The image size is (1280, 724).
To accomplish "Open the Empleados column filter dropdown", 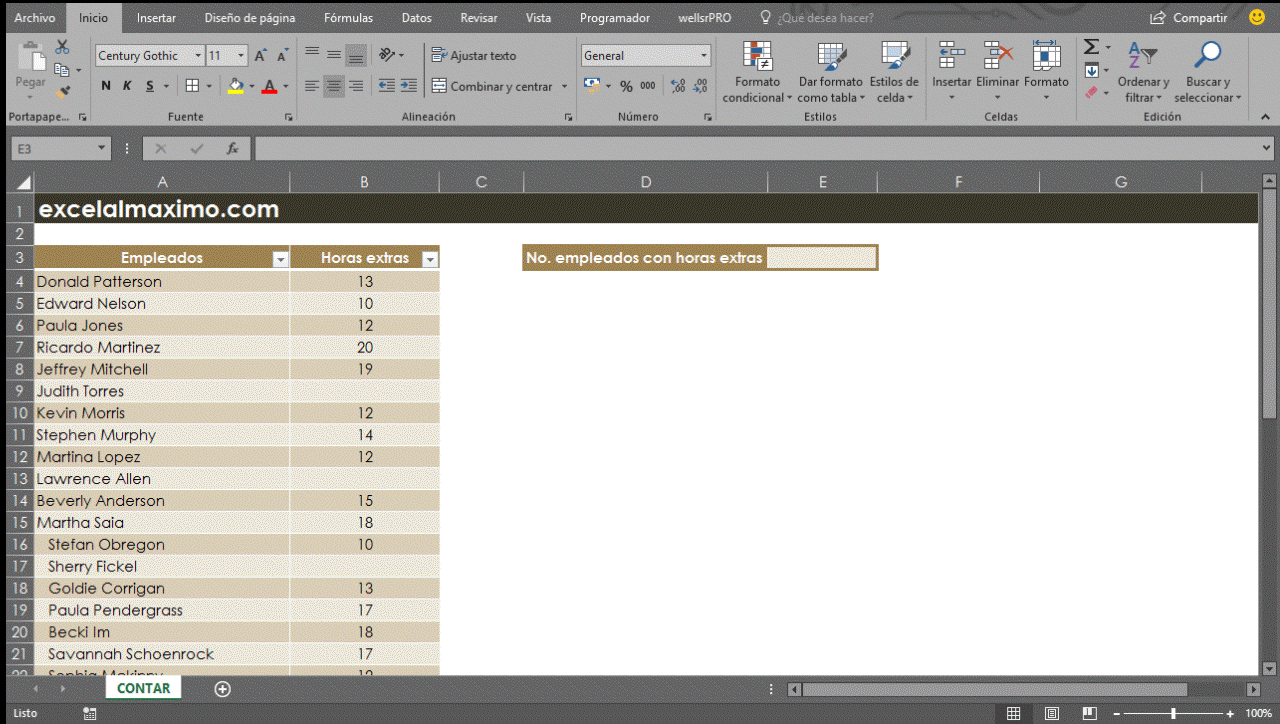I will click(279, 258).
